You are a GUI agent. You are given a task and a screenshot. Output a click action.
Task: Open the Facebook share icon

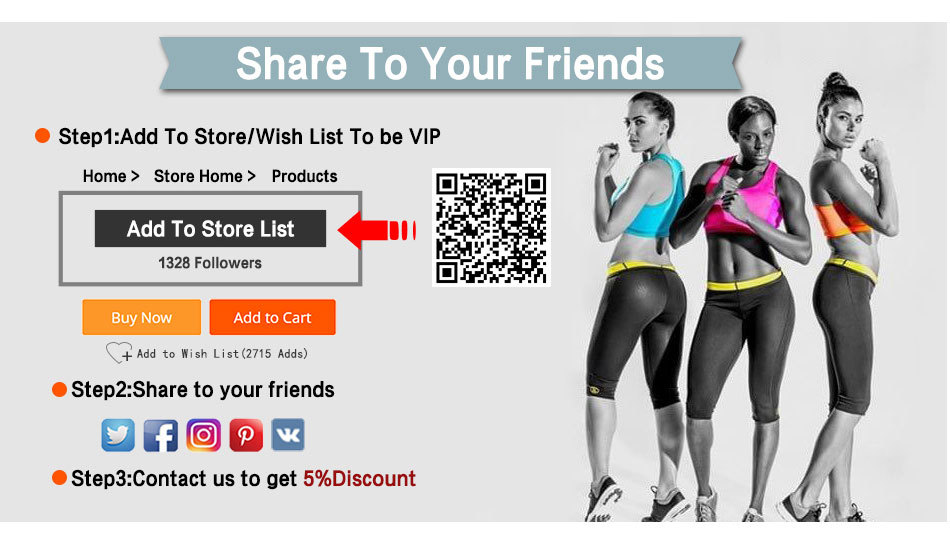(x=161, y=435)
